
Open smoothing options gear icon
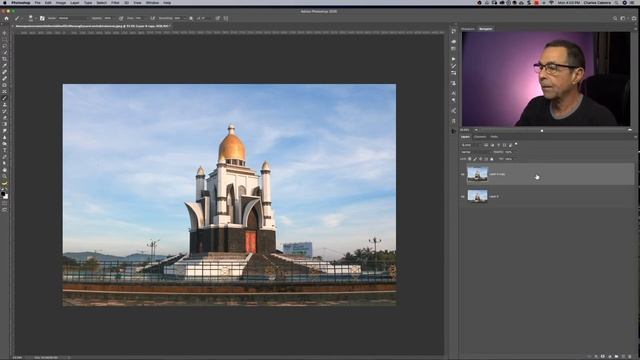pyautogui.click(x=191, y=18)
